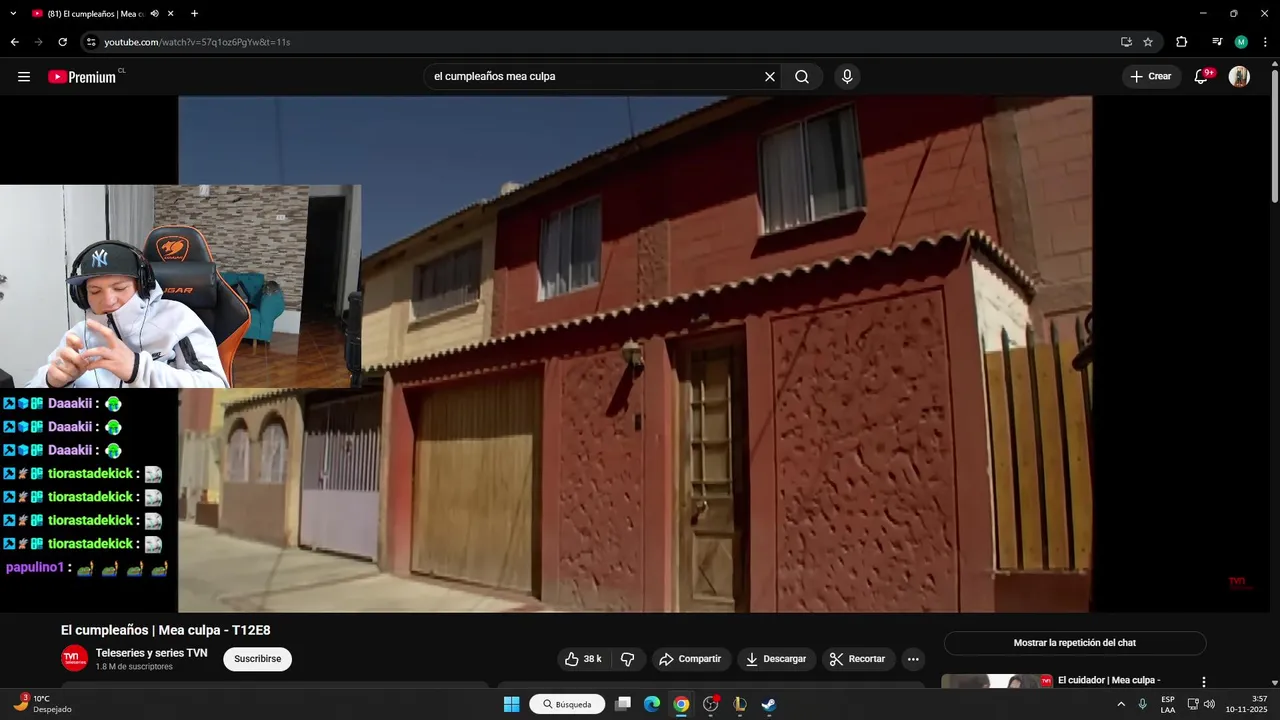Bookmark this page with the star icon

(1148, 42)
